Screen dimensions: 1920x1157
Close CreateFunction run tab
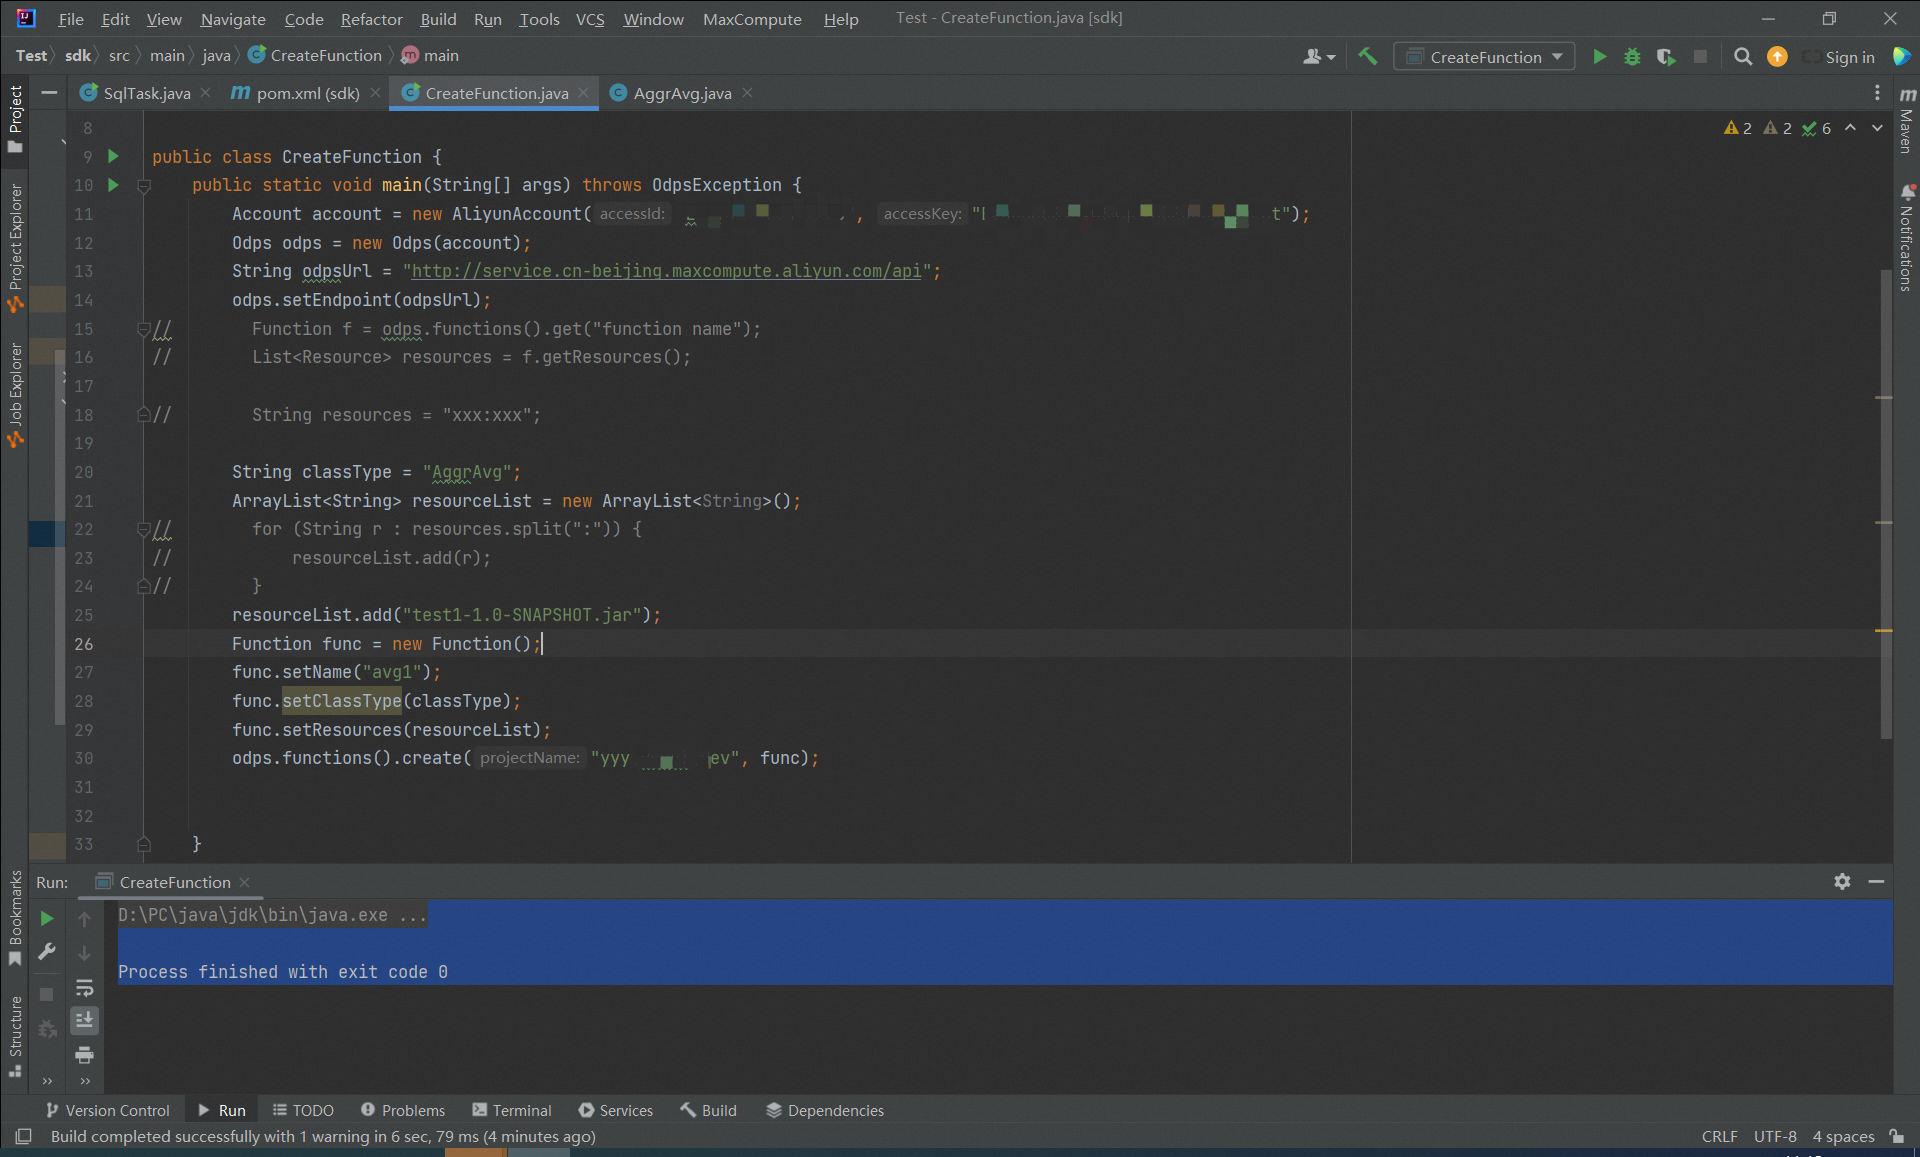click(x=244, y=882)
